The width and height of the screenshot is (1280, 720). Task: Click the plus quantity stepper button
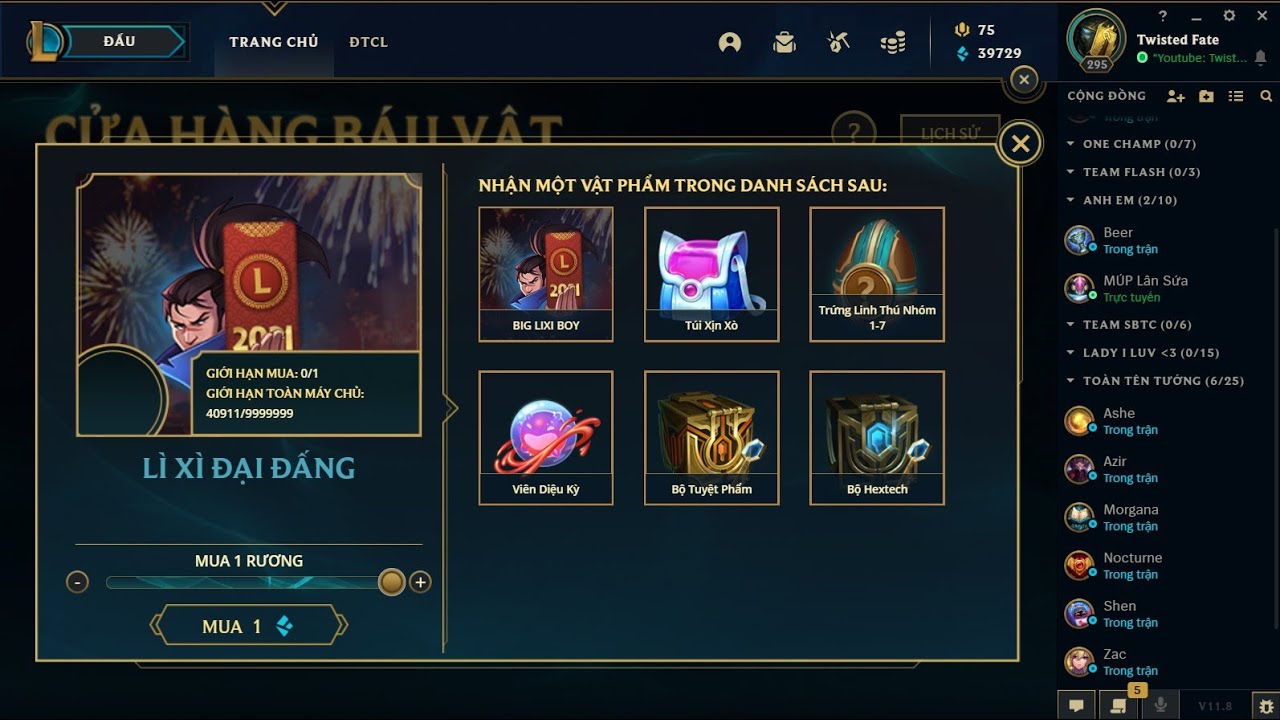(x=420, y=582)
